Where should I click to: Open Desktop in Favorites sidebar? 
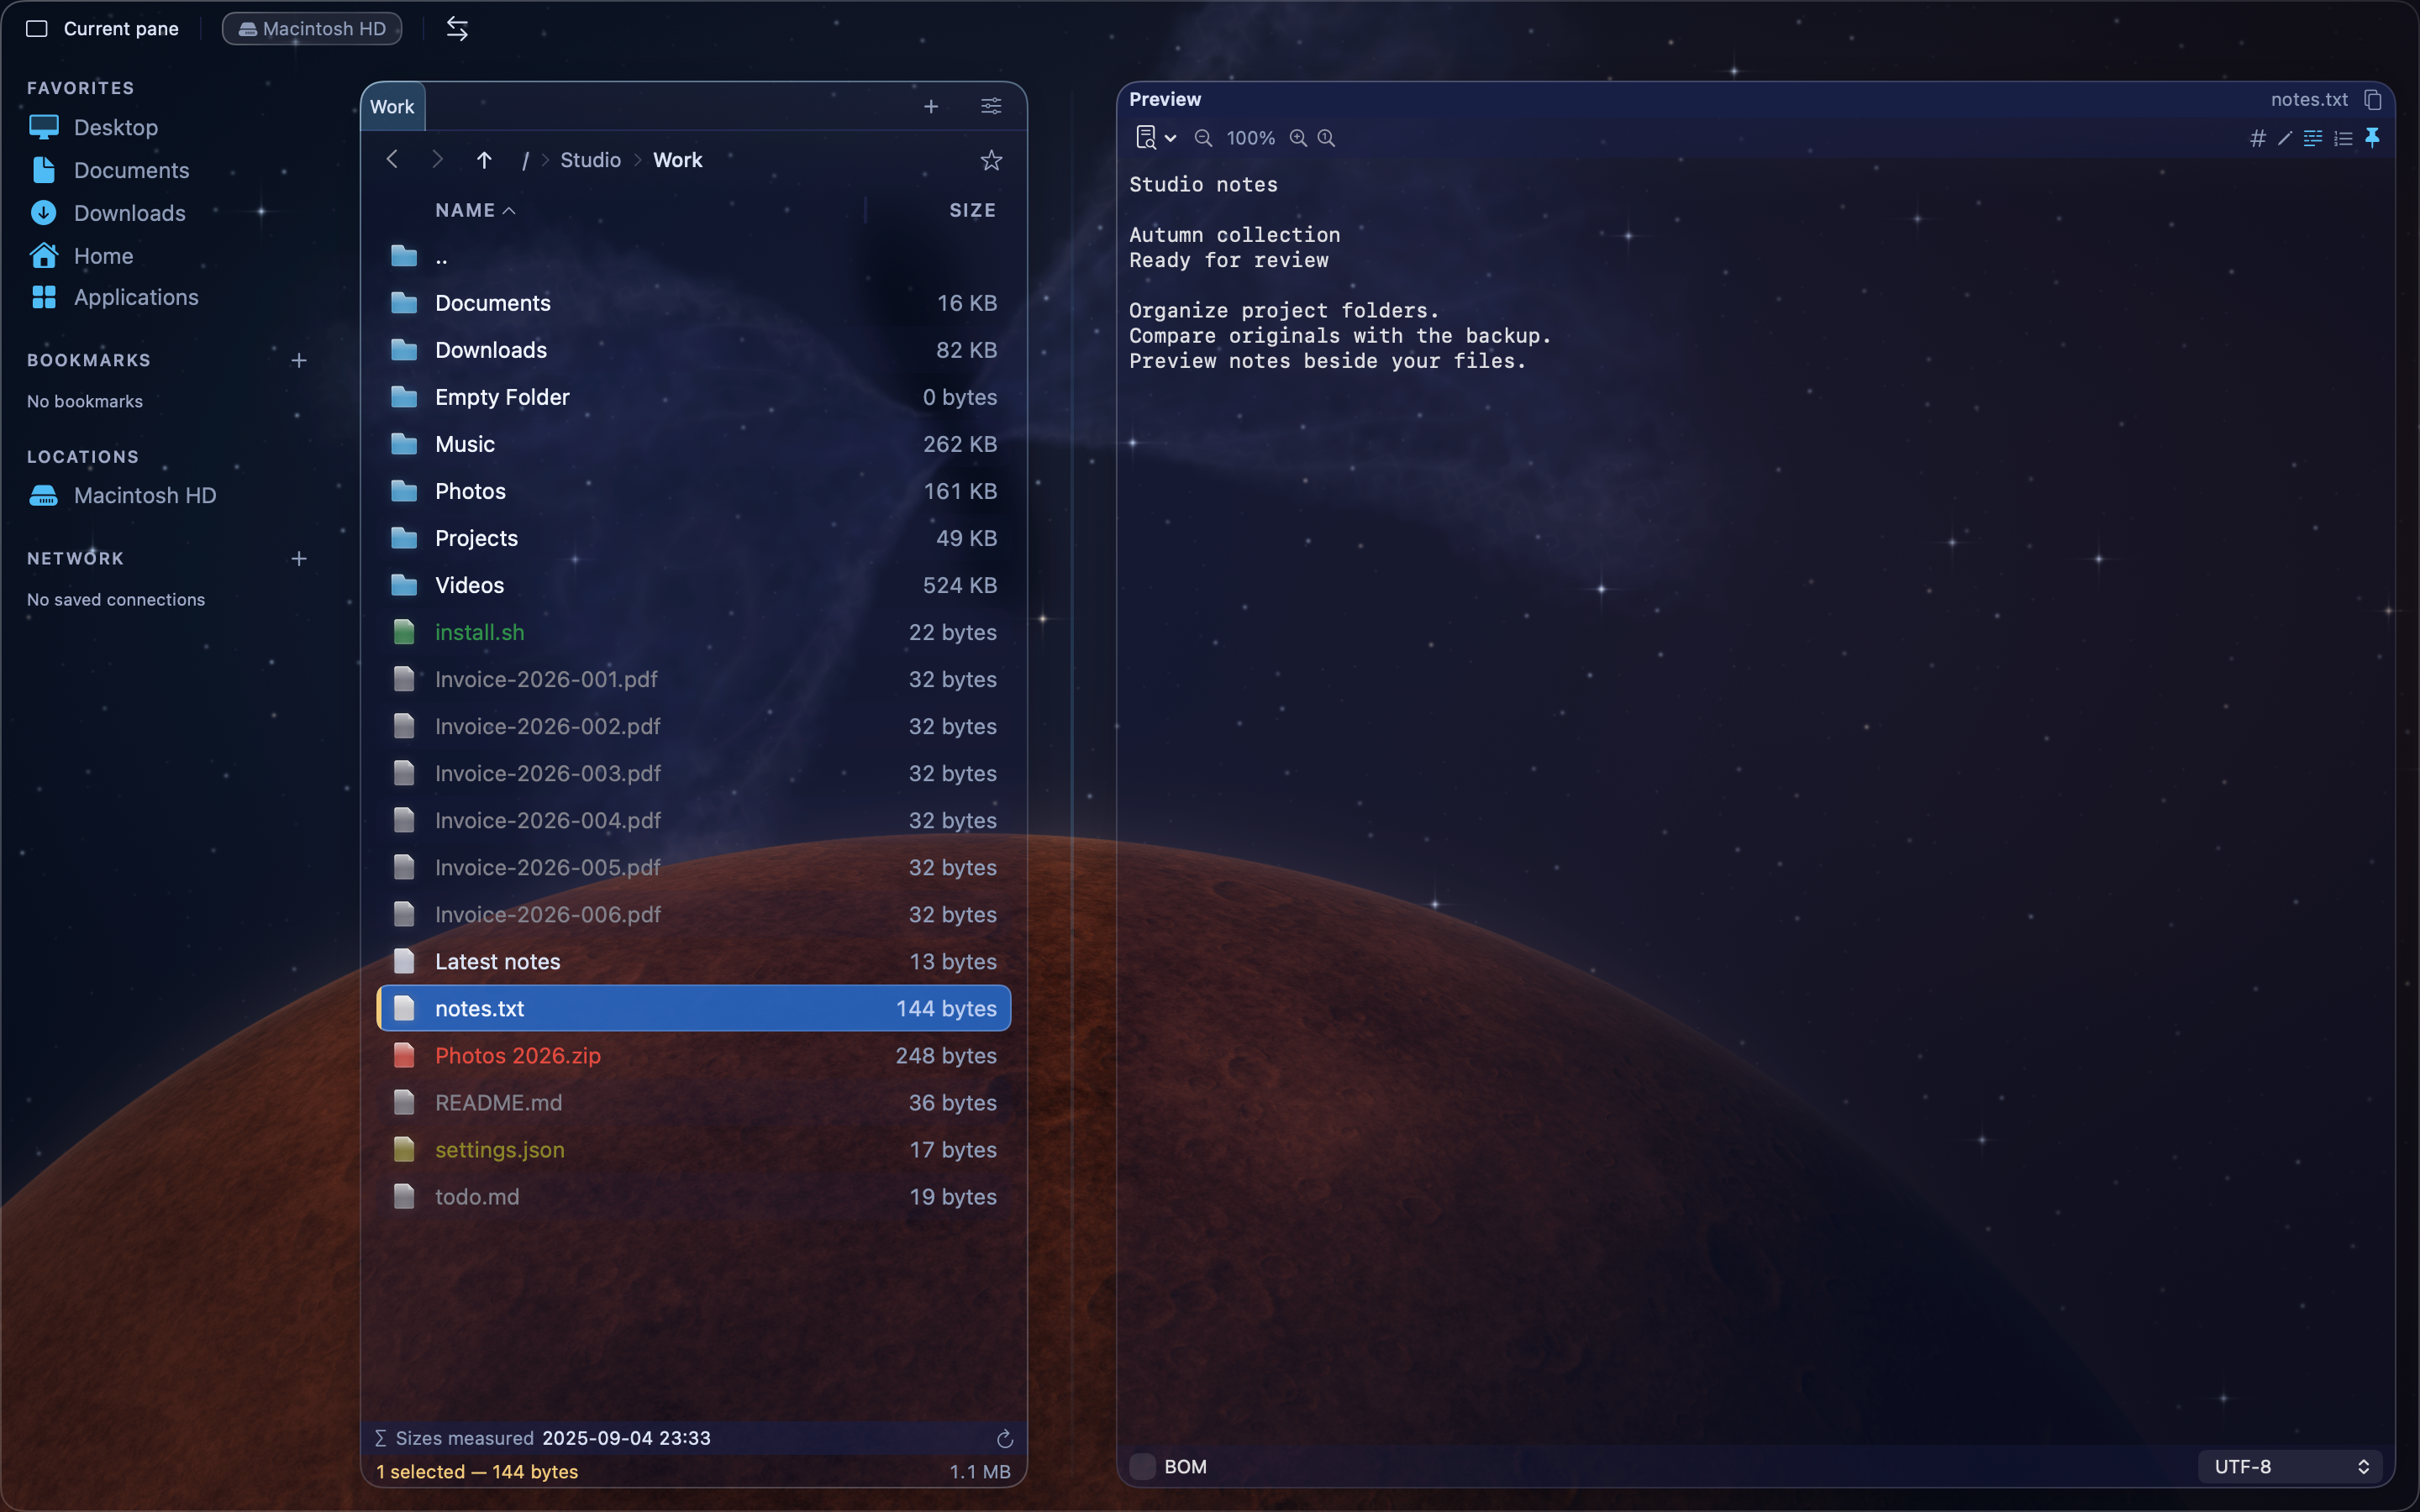pyautogui.click(x=116, y=127)
